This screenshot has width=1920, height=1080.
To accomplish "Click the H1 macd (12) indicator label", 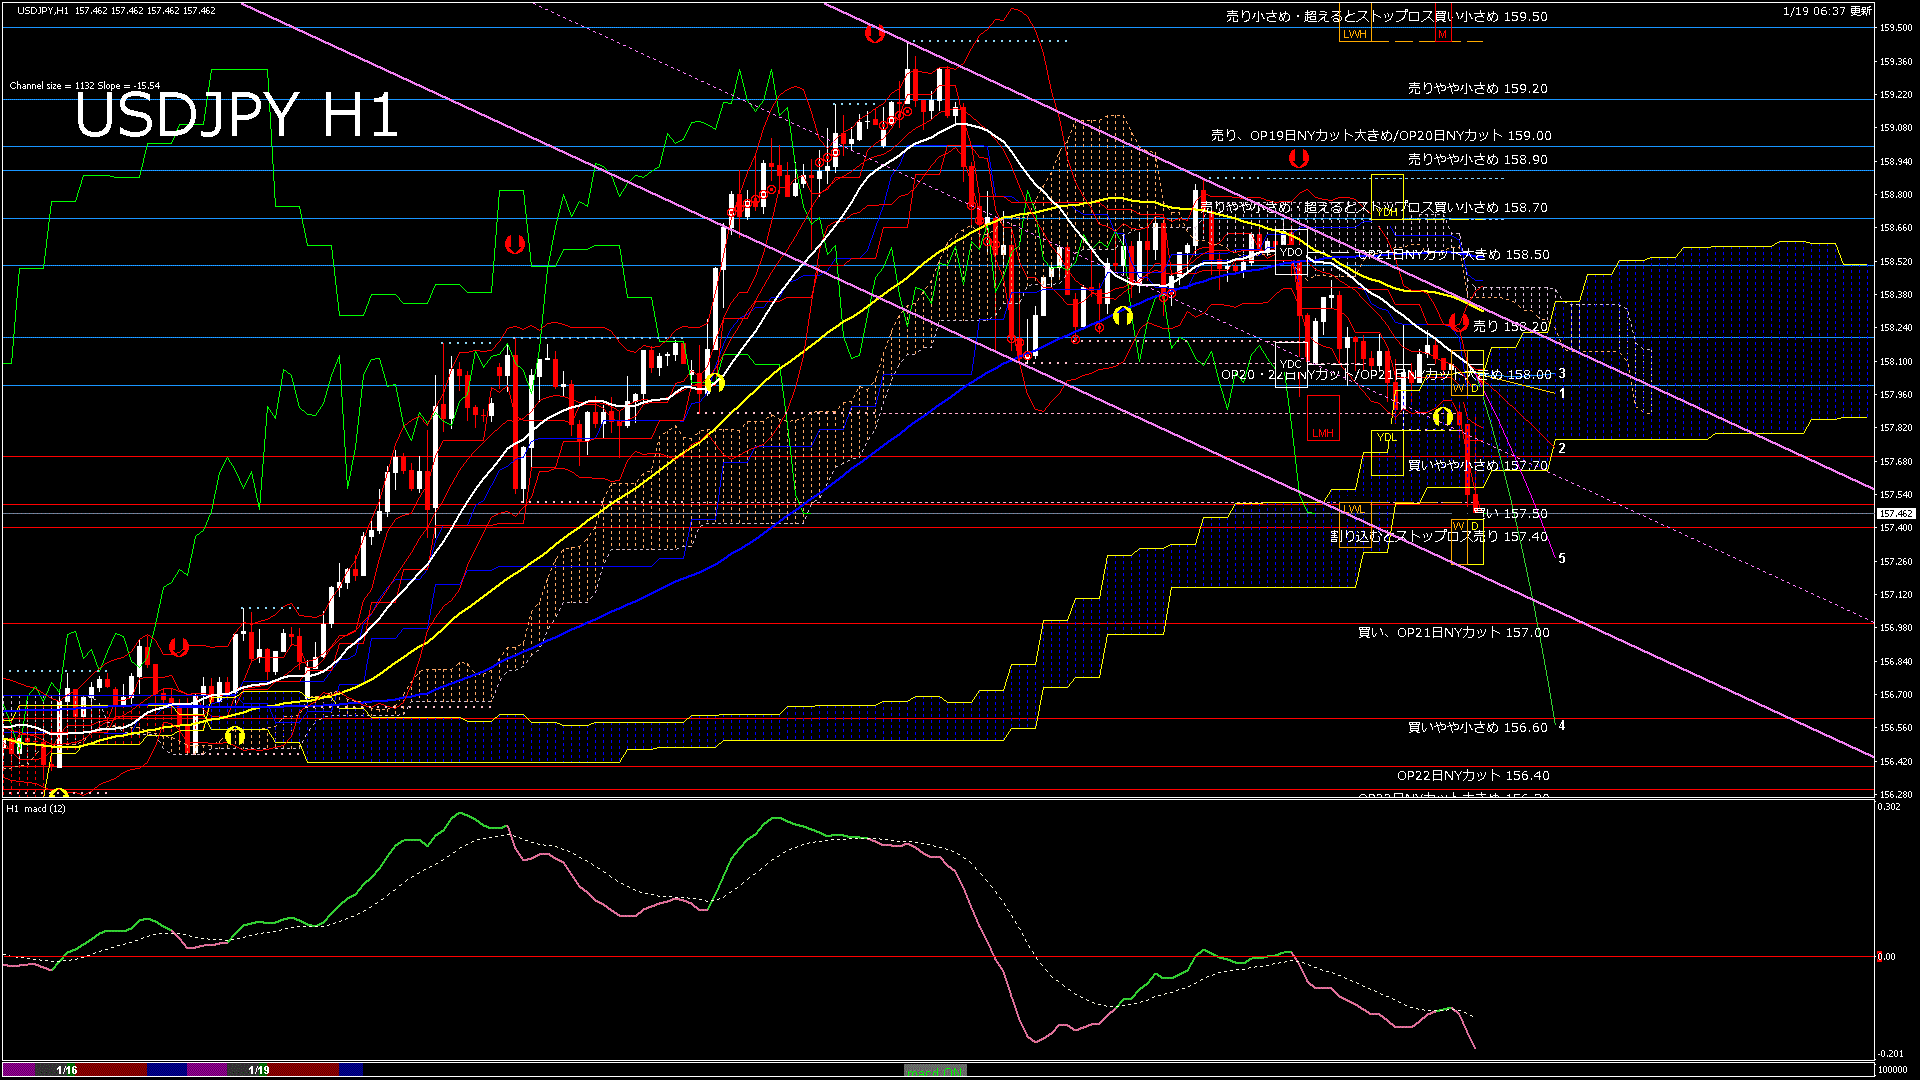I will click(x=37, y=808).
